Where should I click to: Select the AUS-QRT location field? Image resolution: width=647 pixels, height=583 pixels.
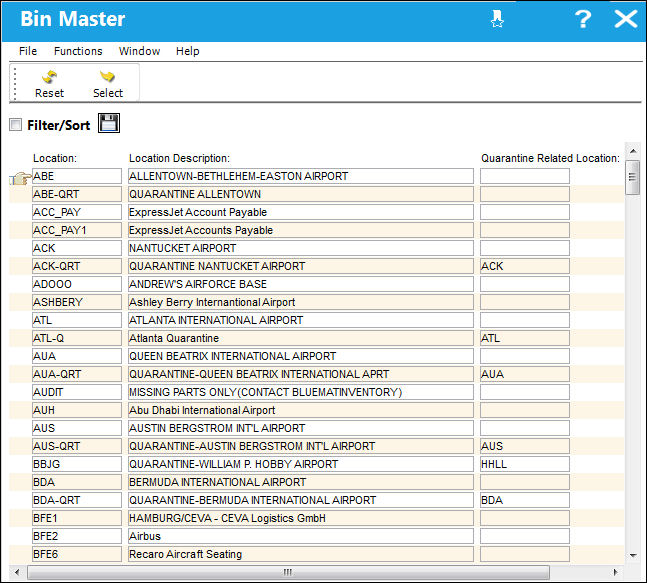pos(77,446)
